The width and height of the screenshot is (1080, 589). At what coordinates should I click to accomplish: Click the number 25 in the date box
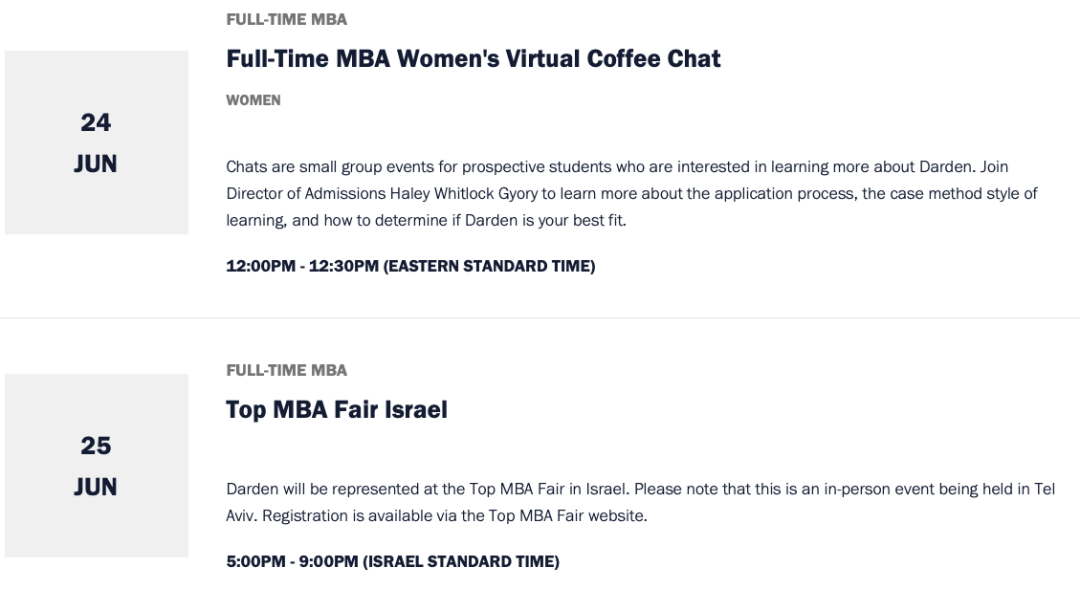click(96, 446)
